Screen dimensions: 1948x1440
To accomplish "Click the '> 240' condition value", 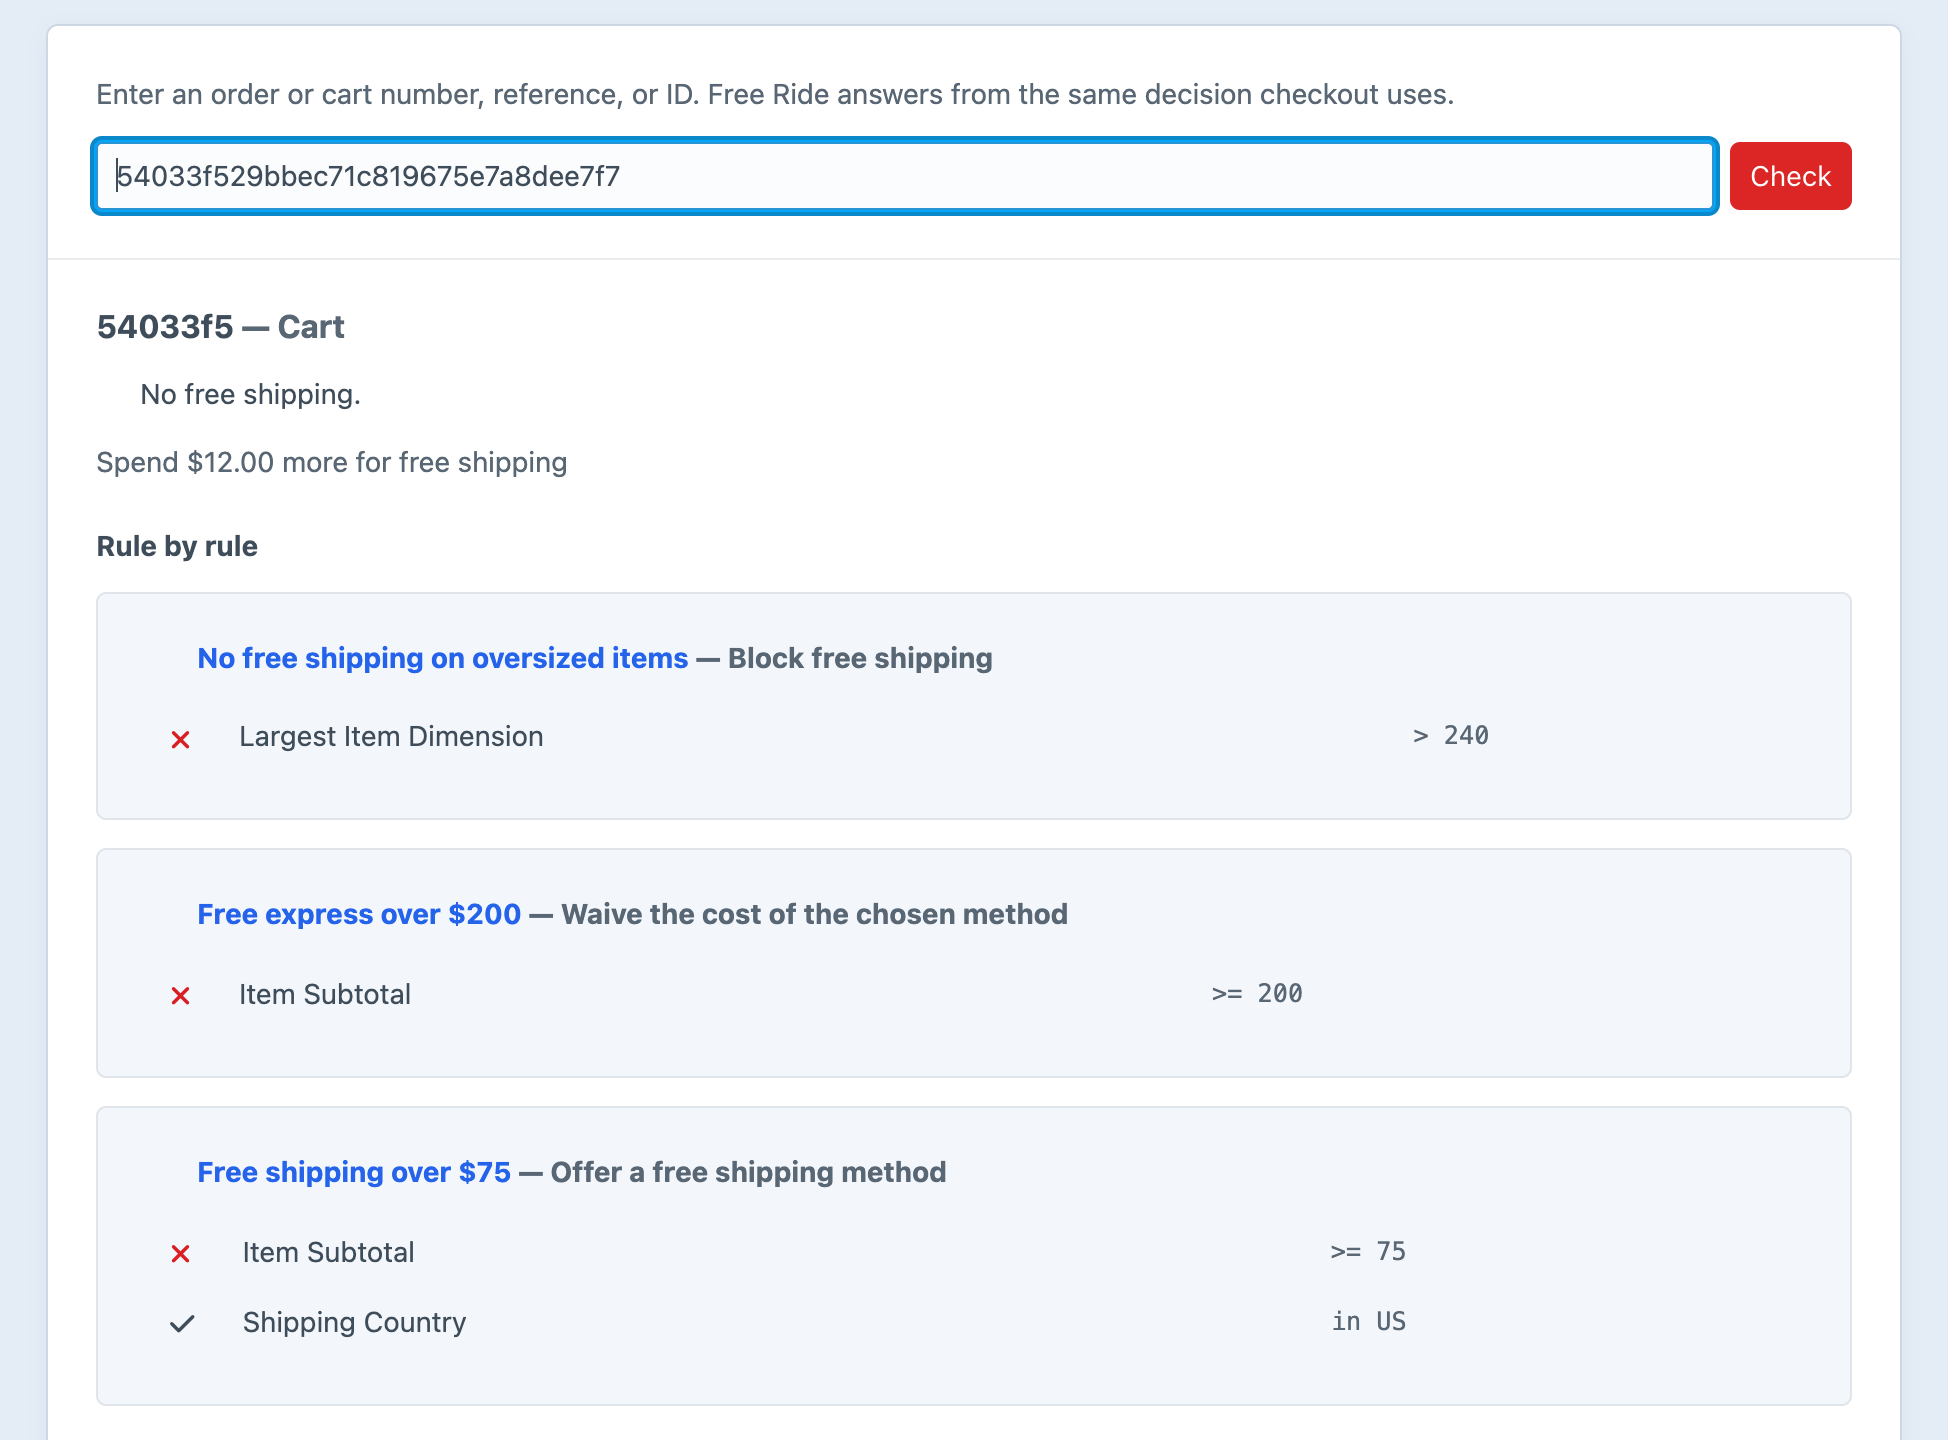I will (1450, 735).
